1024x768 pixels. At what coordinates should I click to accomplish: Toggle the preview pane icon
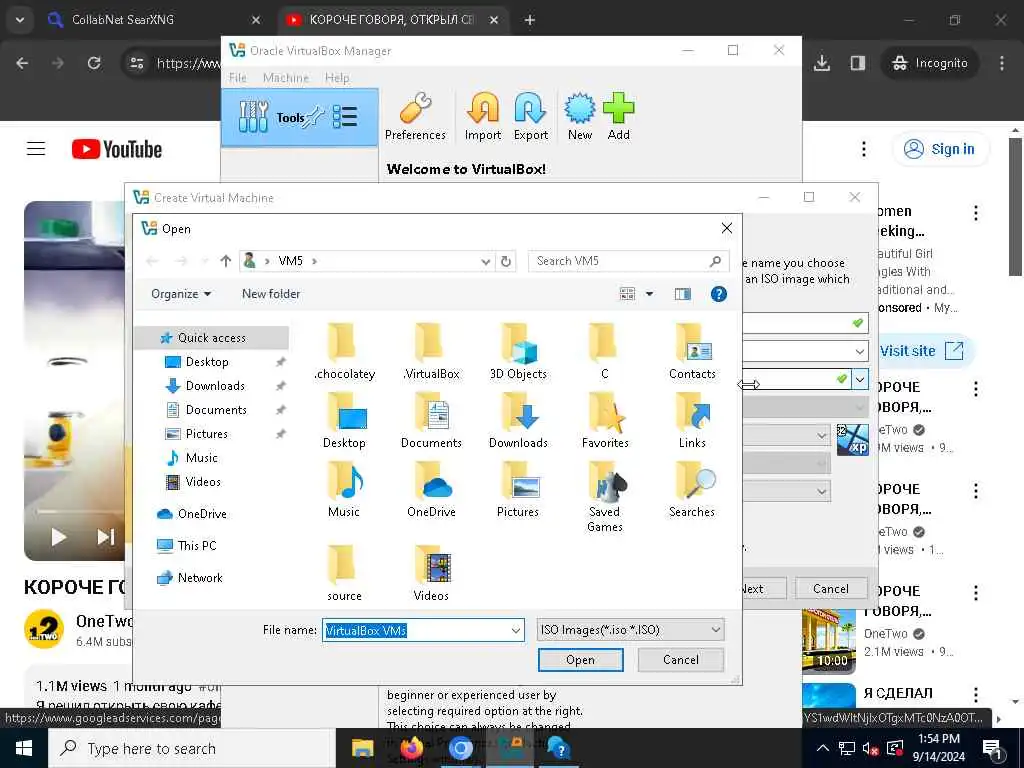pyautogui.click(x=682, y=294)
